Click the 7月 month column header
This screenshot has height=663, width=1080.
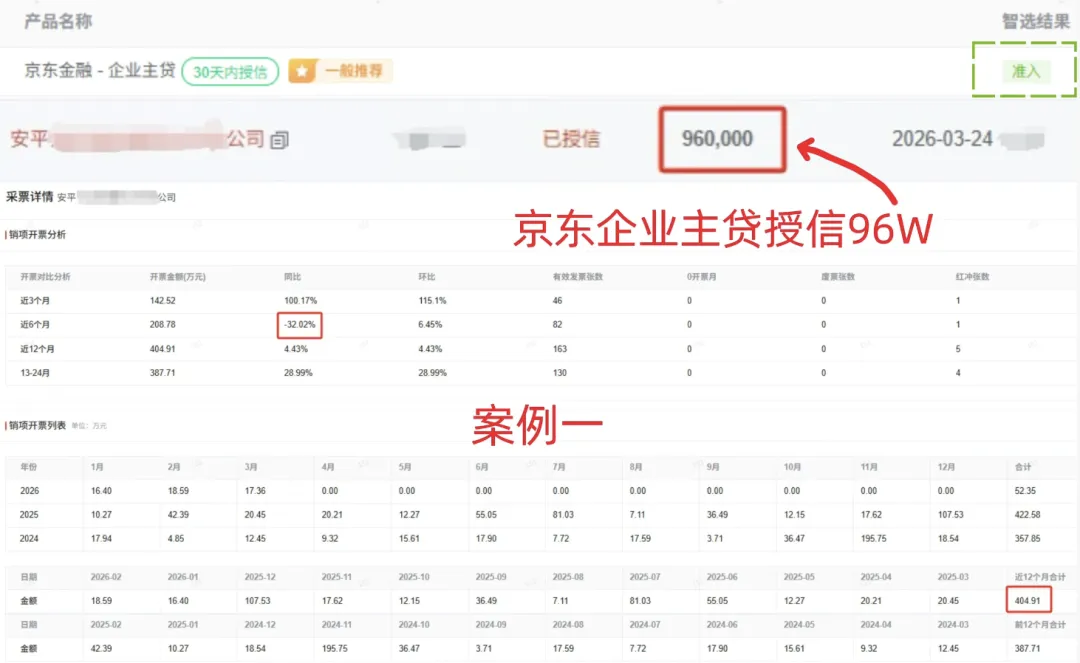(x=559, y=467)
